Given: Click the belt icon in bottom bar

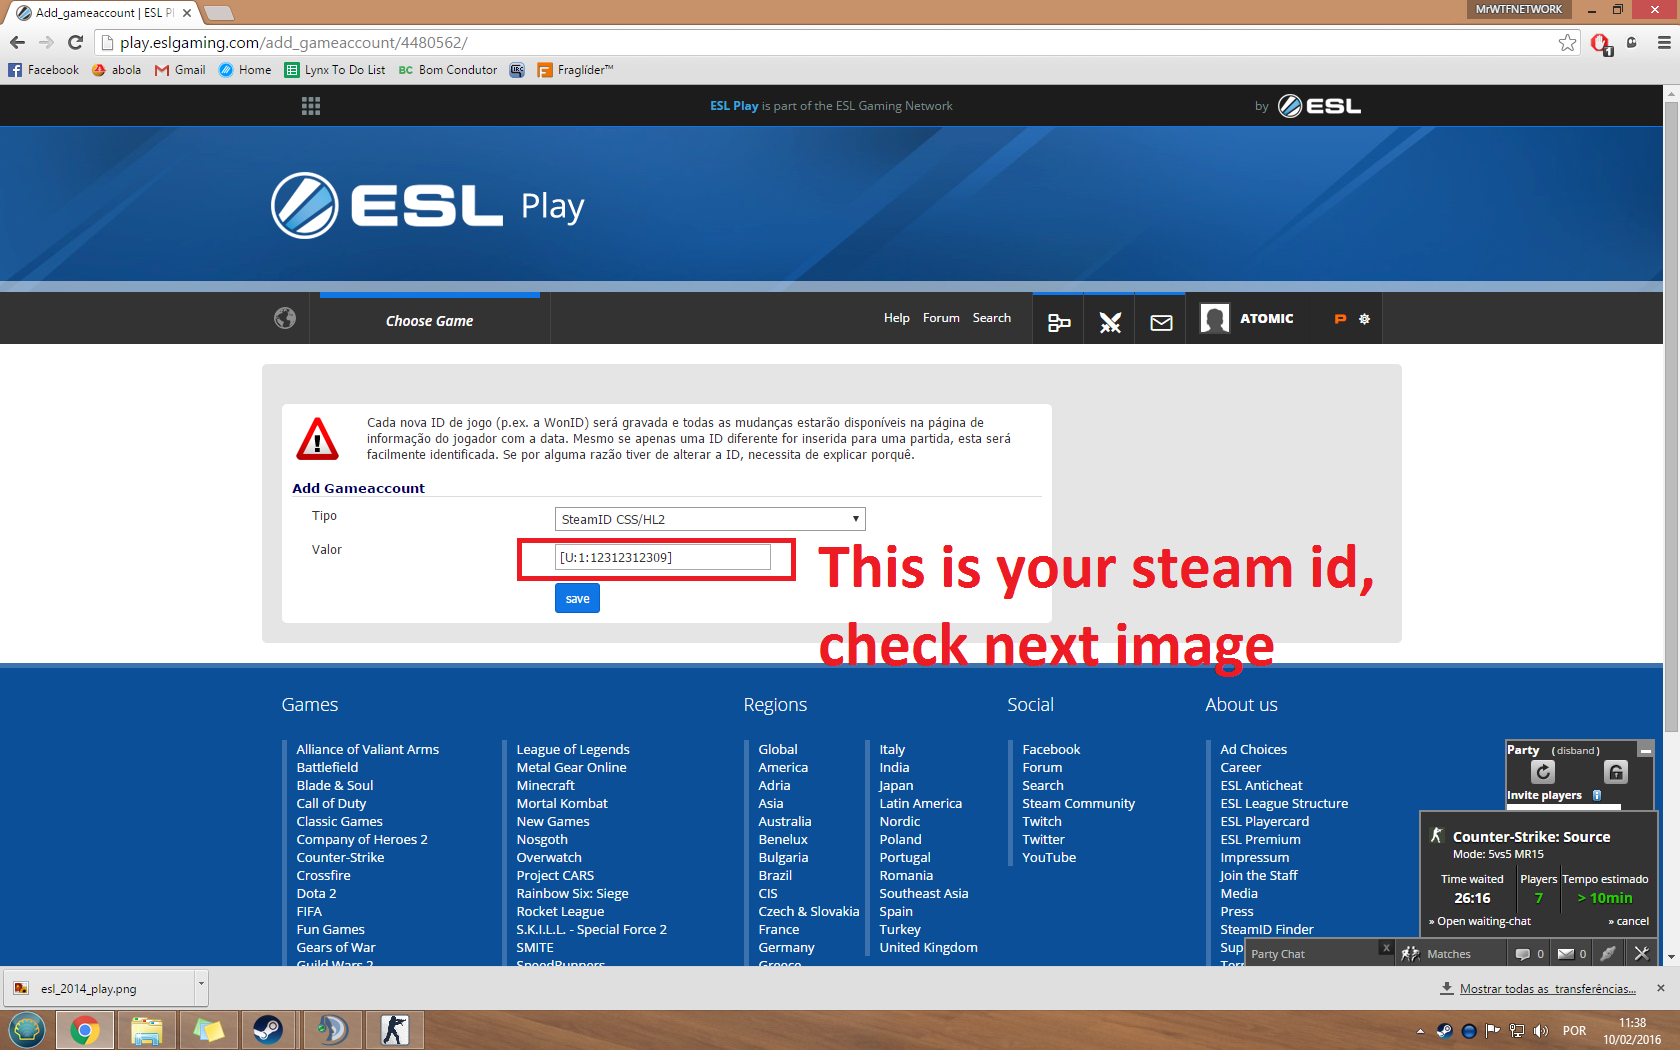Looking at the screenshot, I should coord(1608,954).
